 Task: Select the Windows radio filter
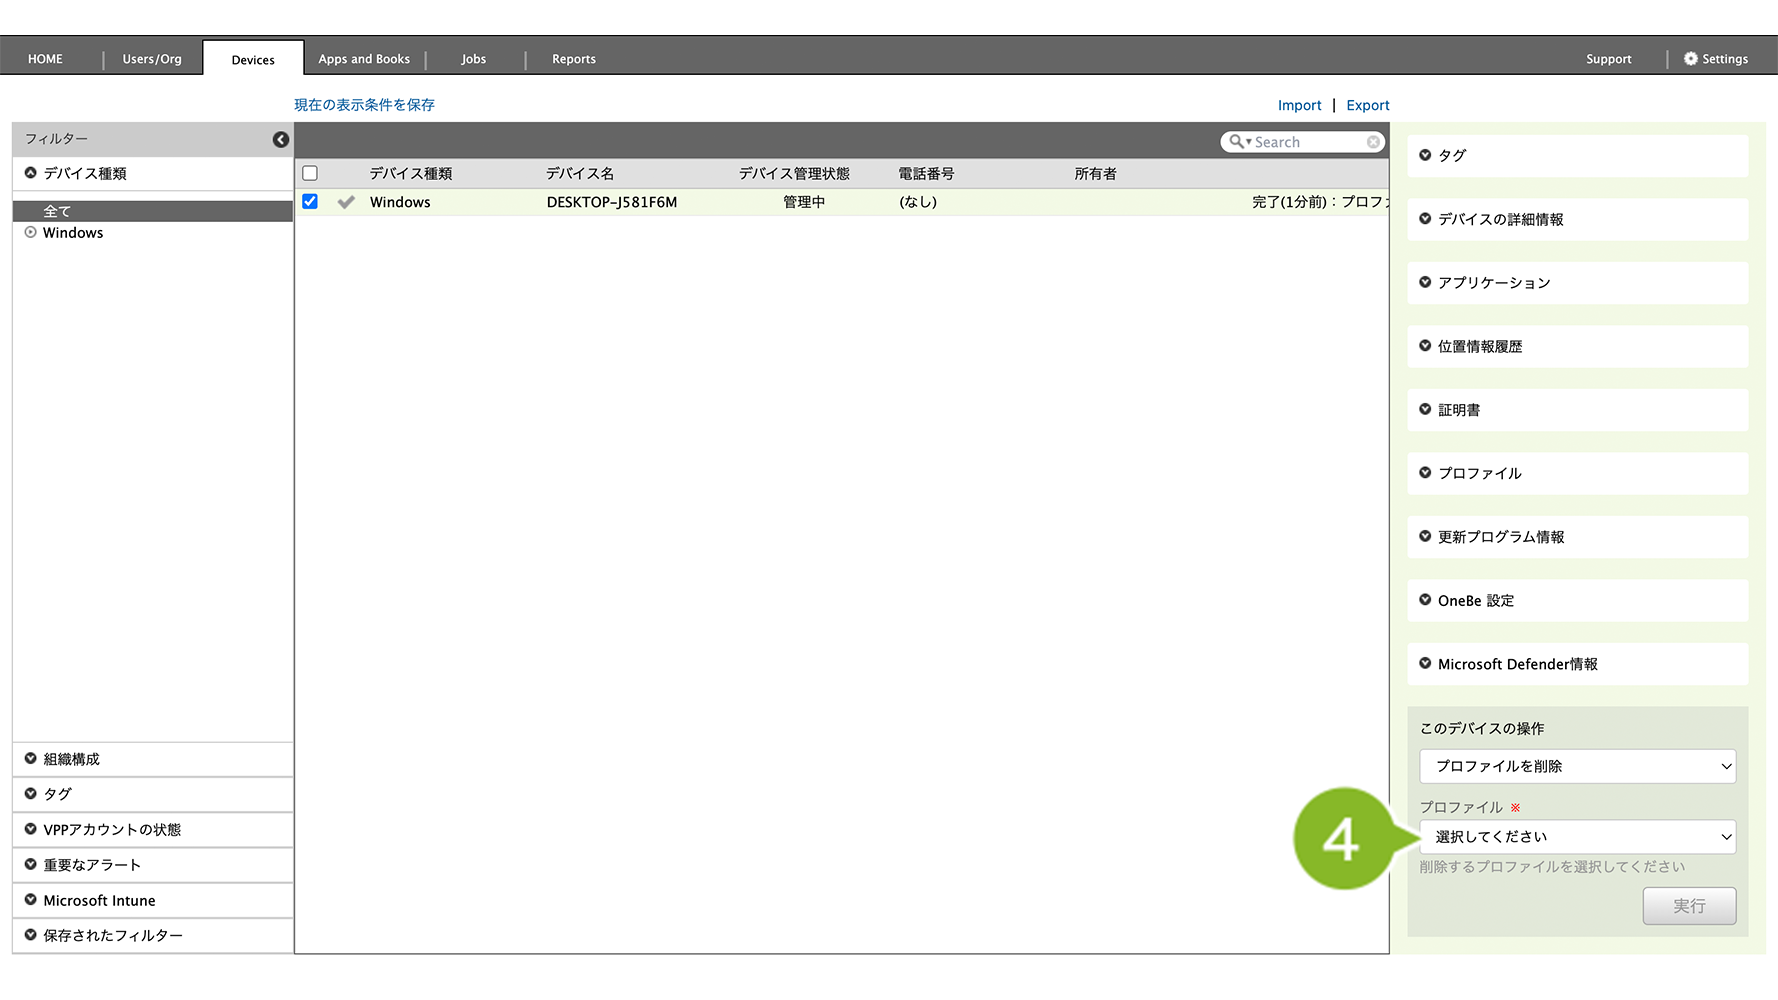pos(31,233)
